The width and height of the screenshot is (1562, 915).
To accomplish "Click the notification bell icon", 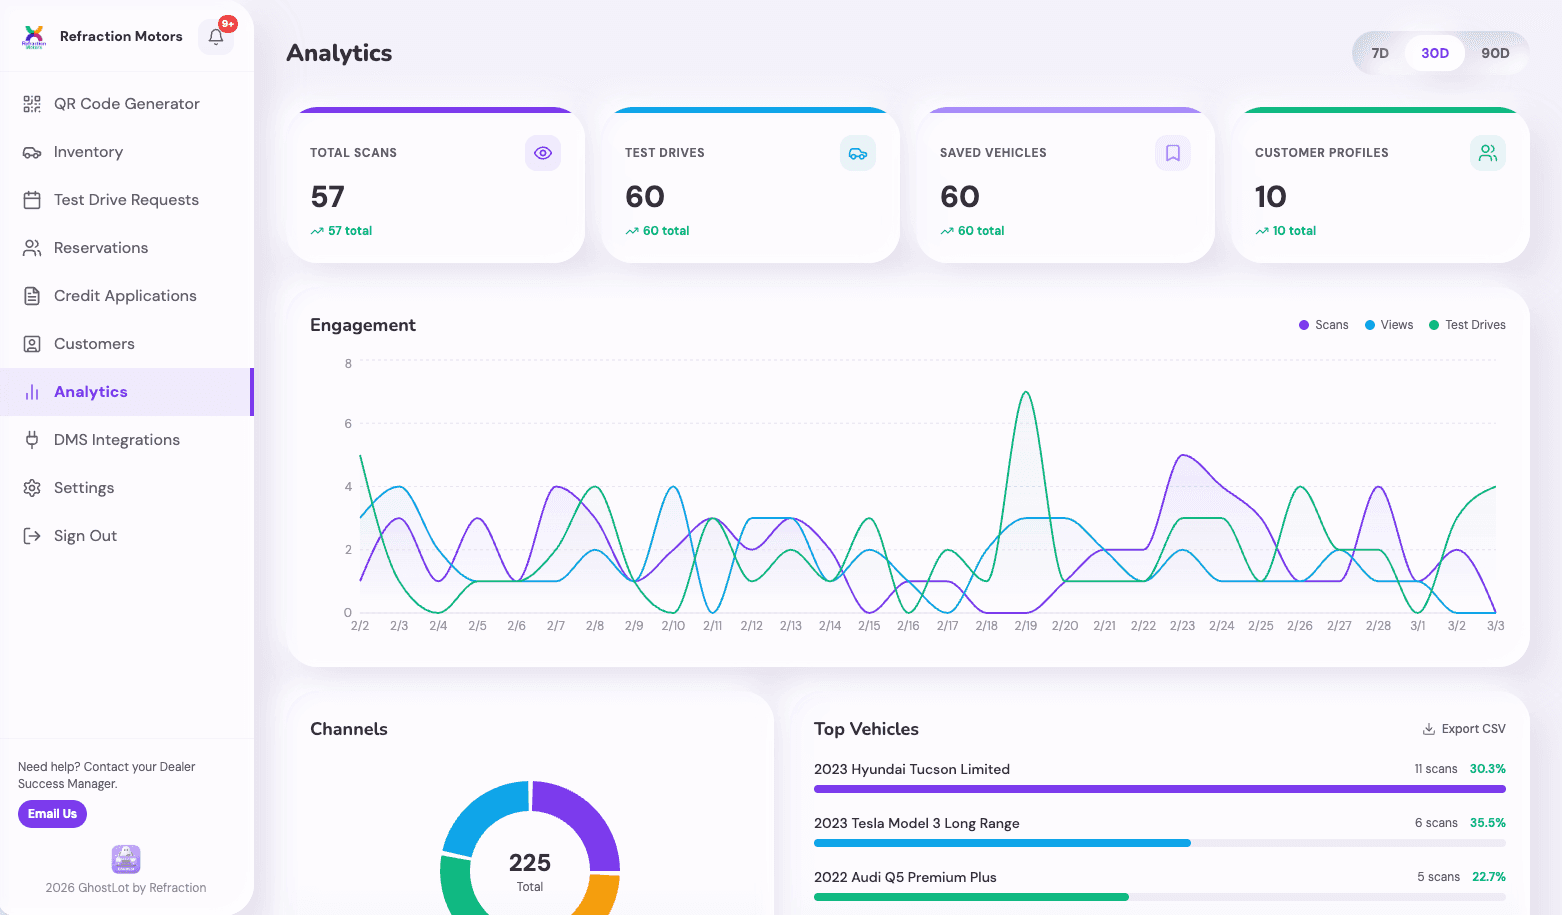I will pos(216,37).
